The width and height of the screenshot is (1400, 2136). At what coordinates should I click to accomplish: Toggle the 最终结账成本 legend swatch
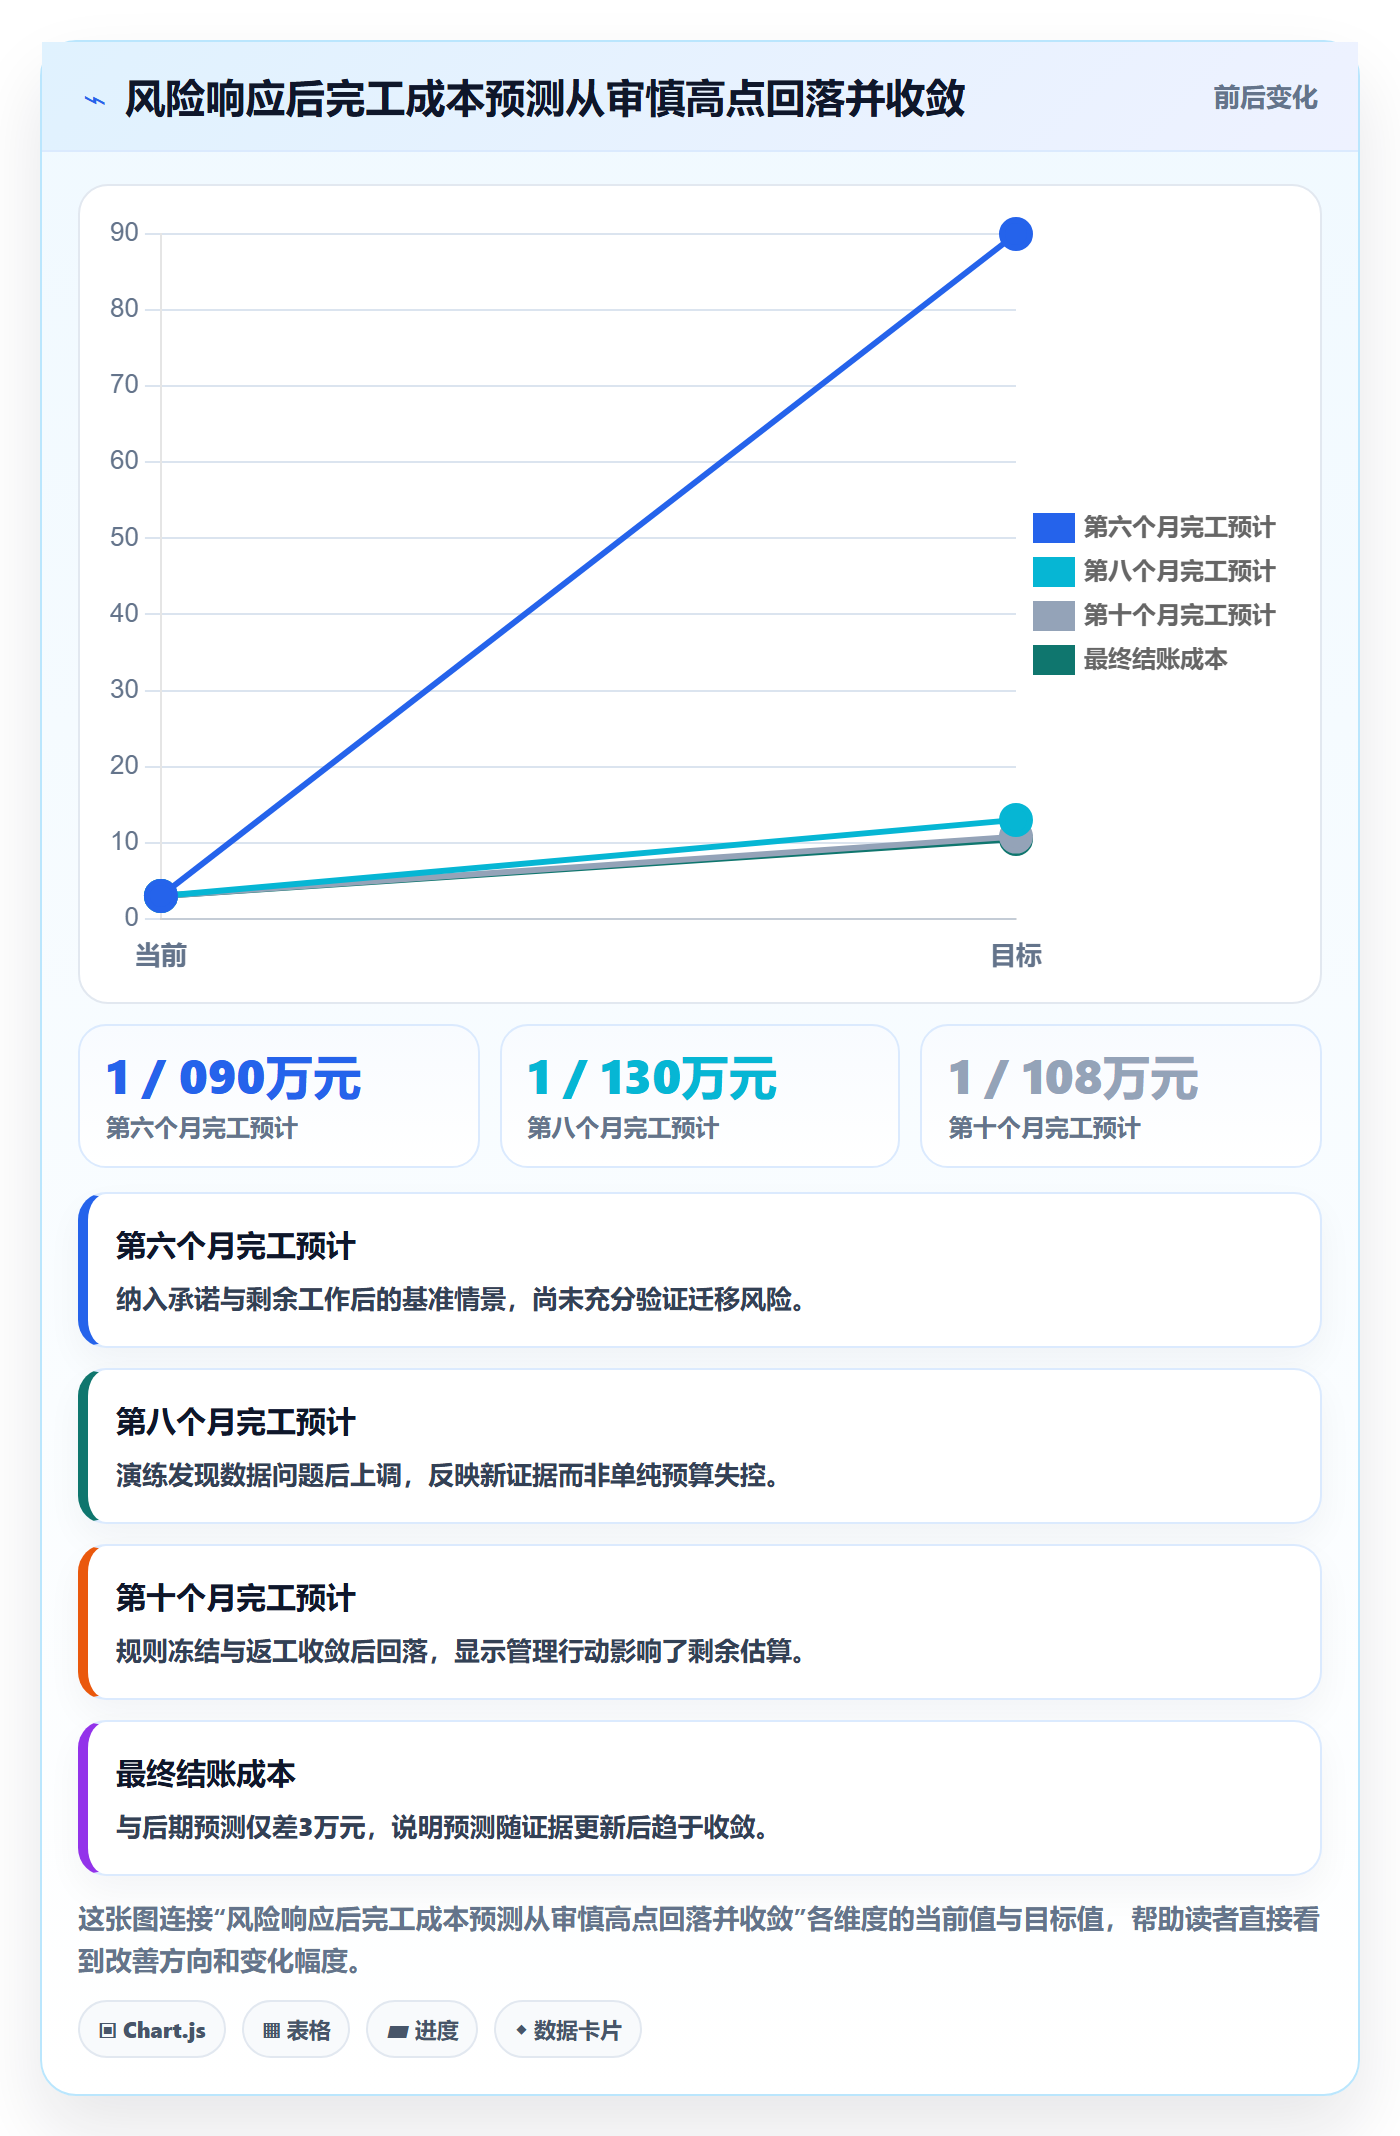1053,659
